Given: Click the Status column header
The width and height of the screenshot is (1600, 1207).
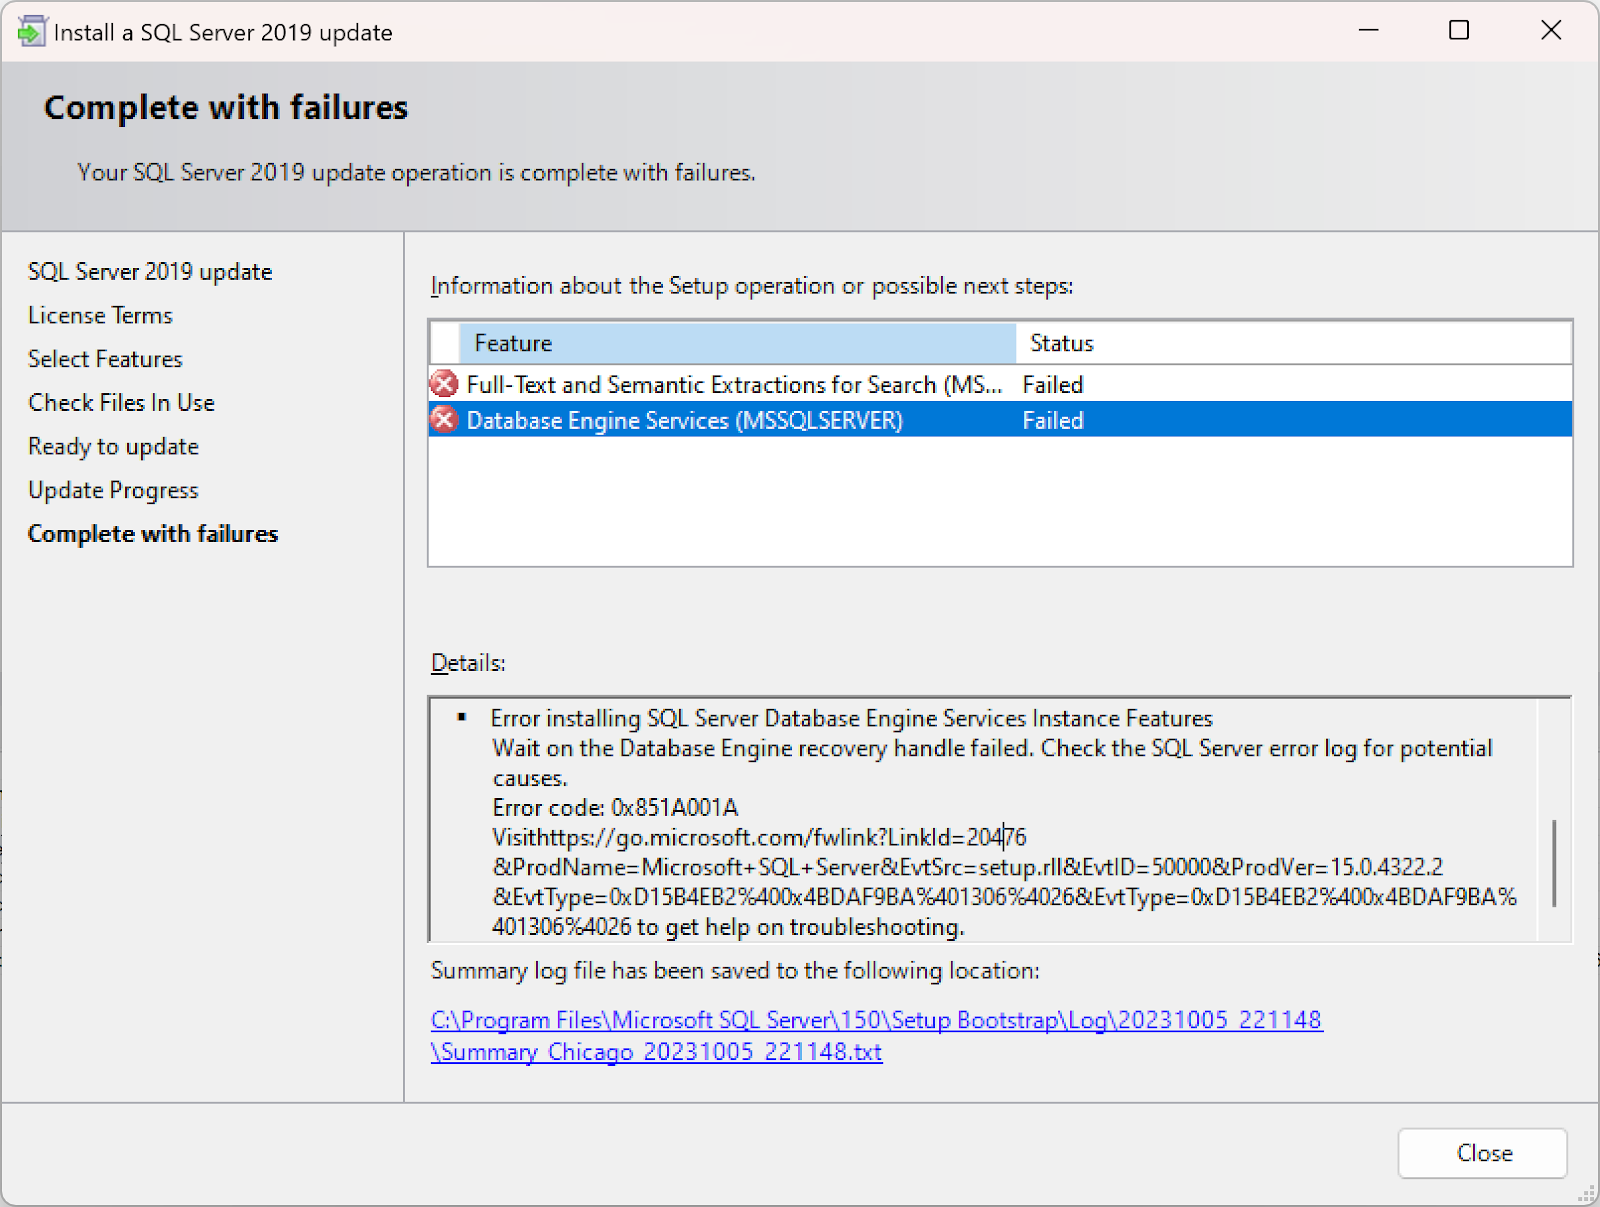Looking at the screenshot, I should [1294, 343].
